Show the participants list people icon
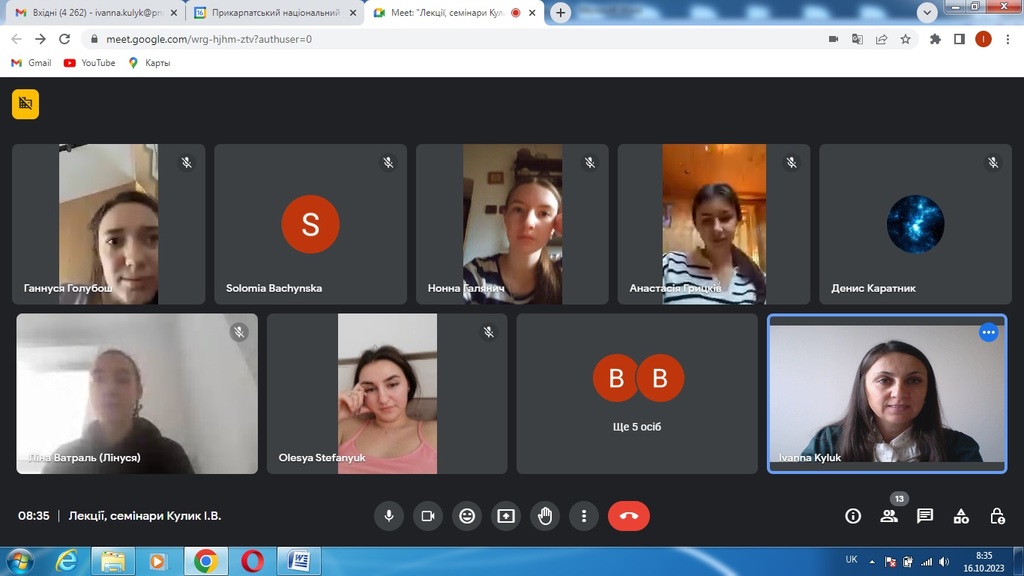 click(x=889, y=516)
